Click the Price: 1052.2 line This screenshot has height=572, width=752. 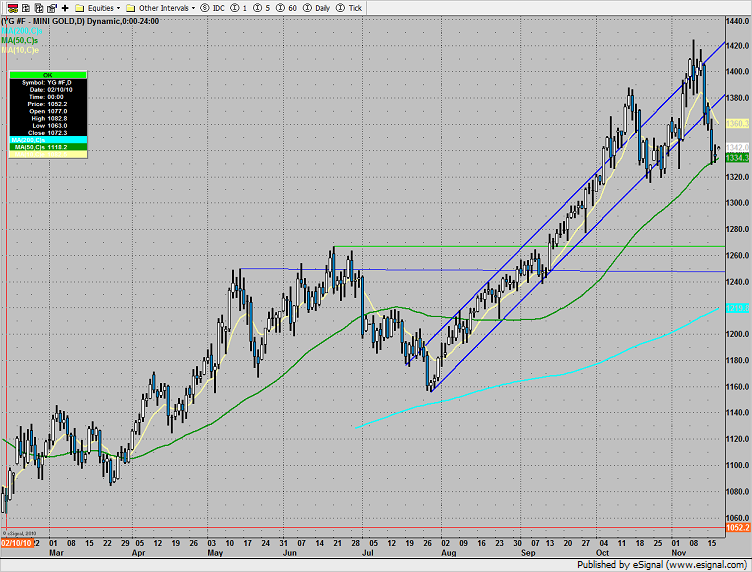coord(48,104)
